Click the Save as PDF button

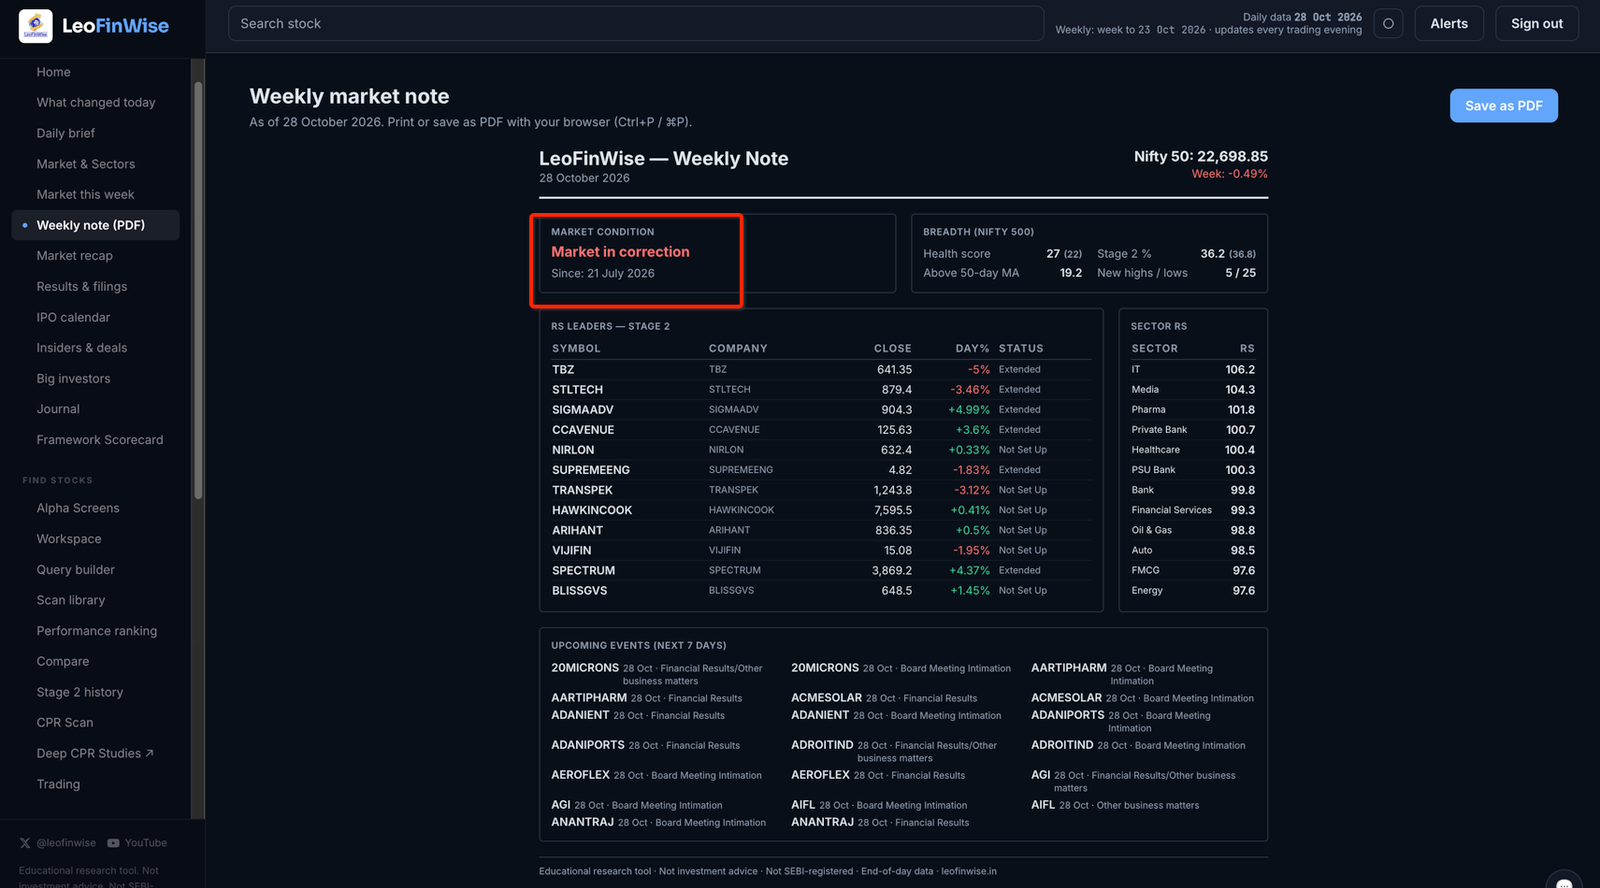1503,106
